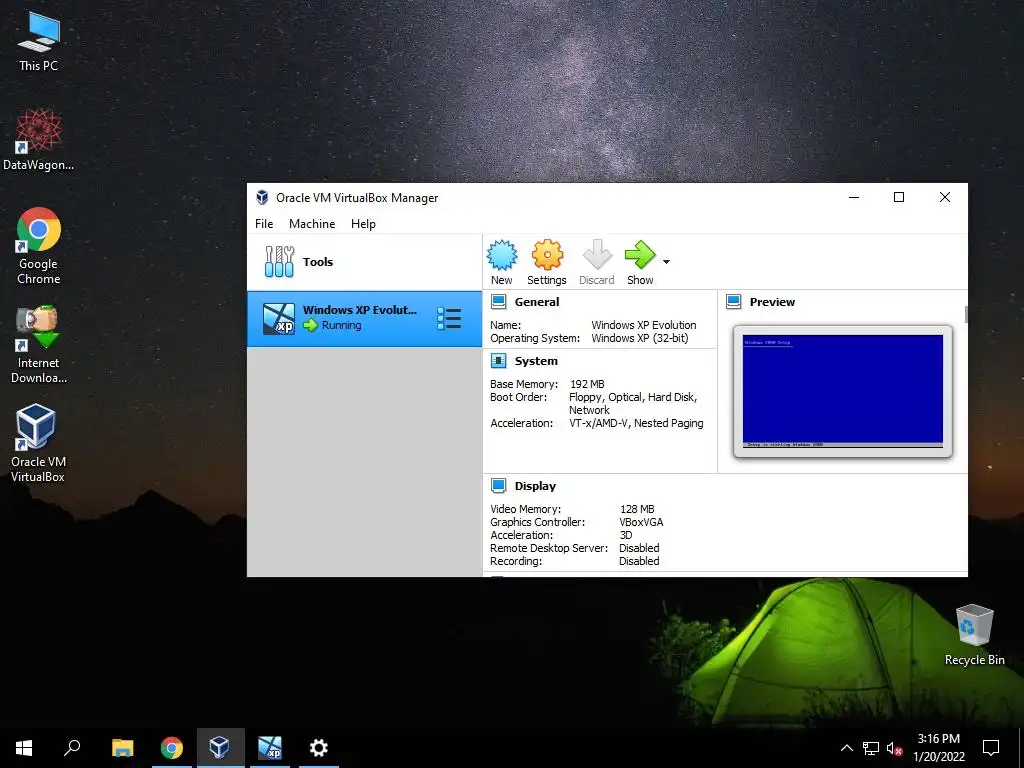This screenshot has height=768, width=1024.
Task: Click the 'Windows XP (32-bit)' operating system value
Action: pyautogui.click(x=639, y=338)
